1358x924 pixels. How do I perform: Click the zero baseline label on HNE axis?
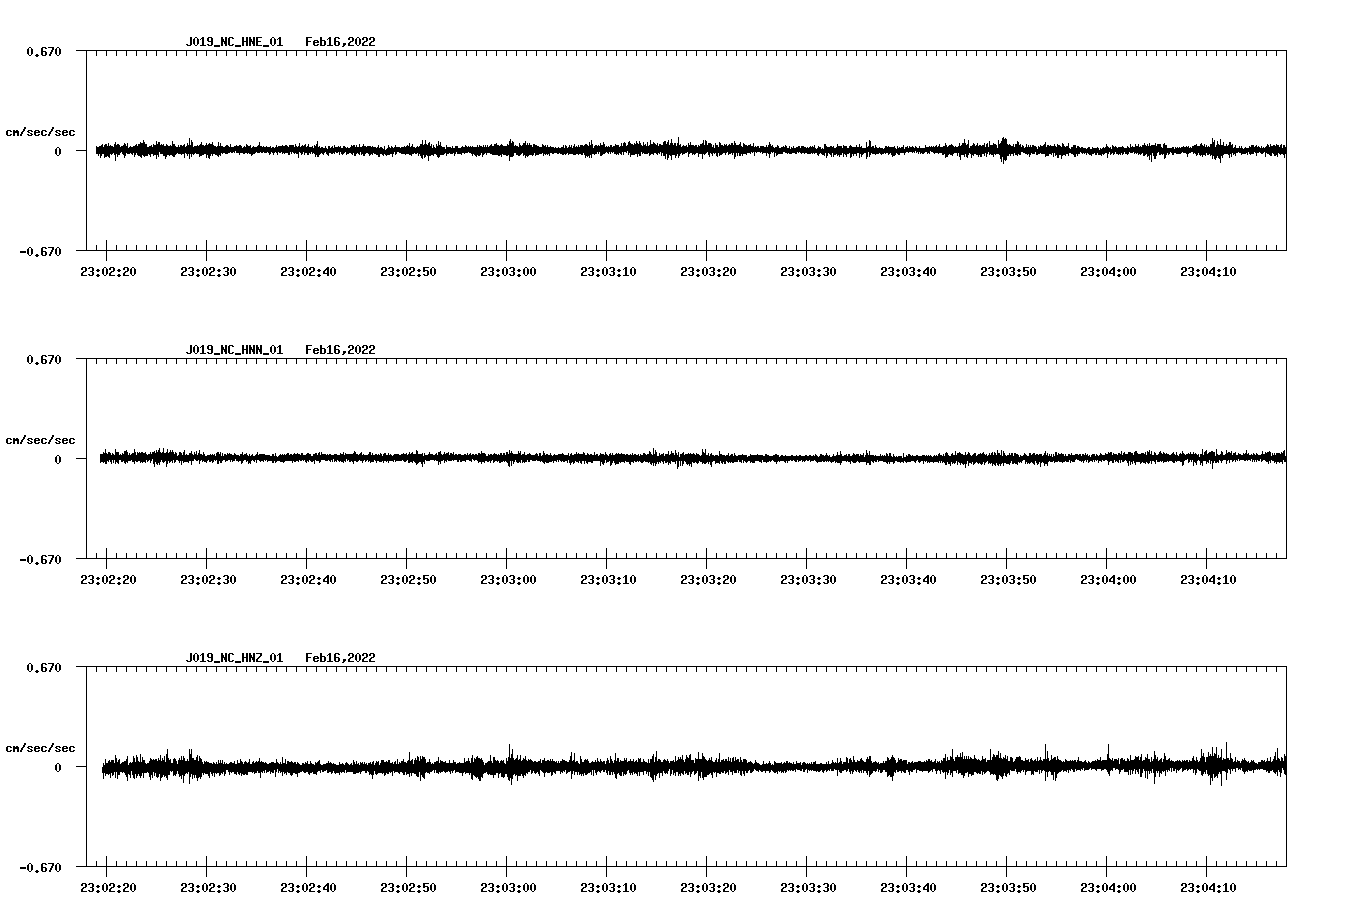58,151
